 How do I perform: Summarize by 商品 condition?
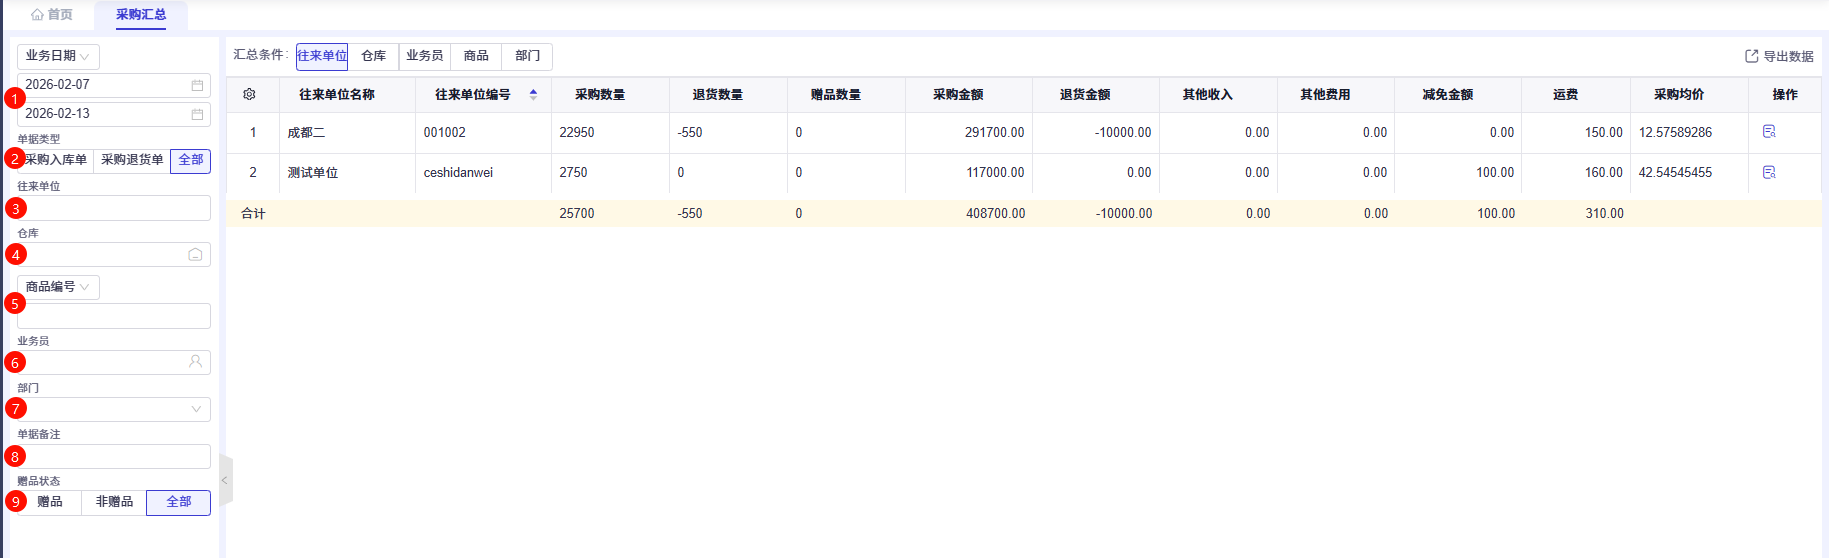476,56
